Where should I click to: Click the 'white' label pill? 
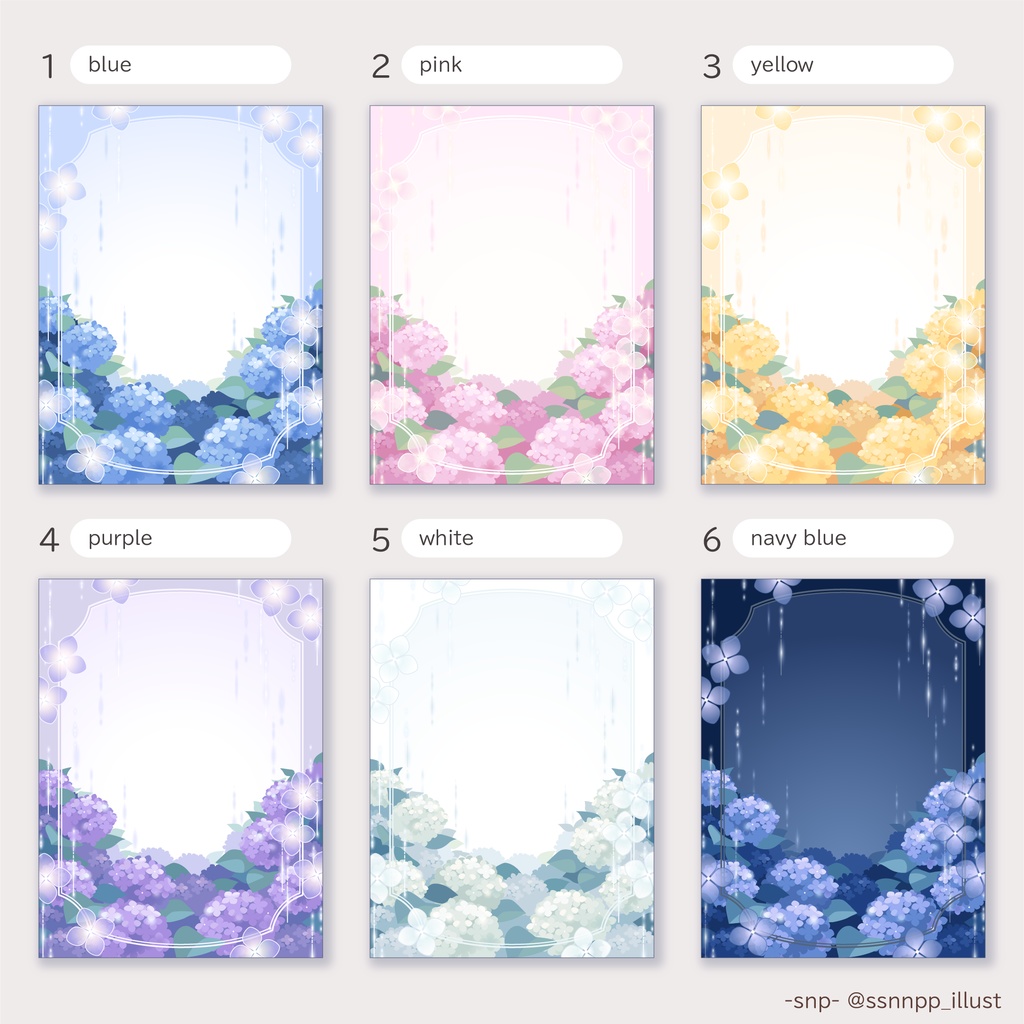tap(511, 538)
